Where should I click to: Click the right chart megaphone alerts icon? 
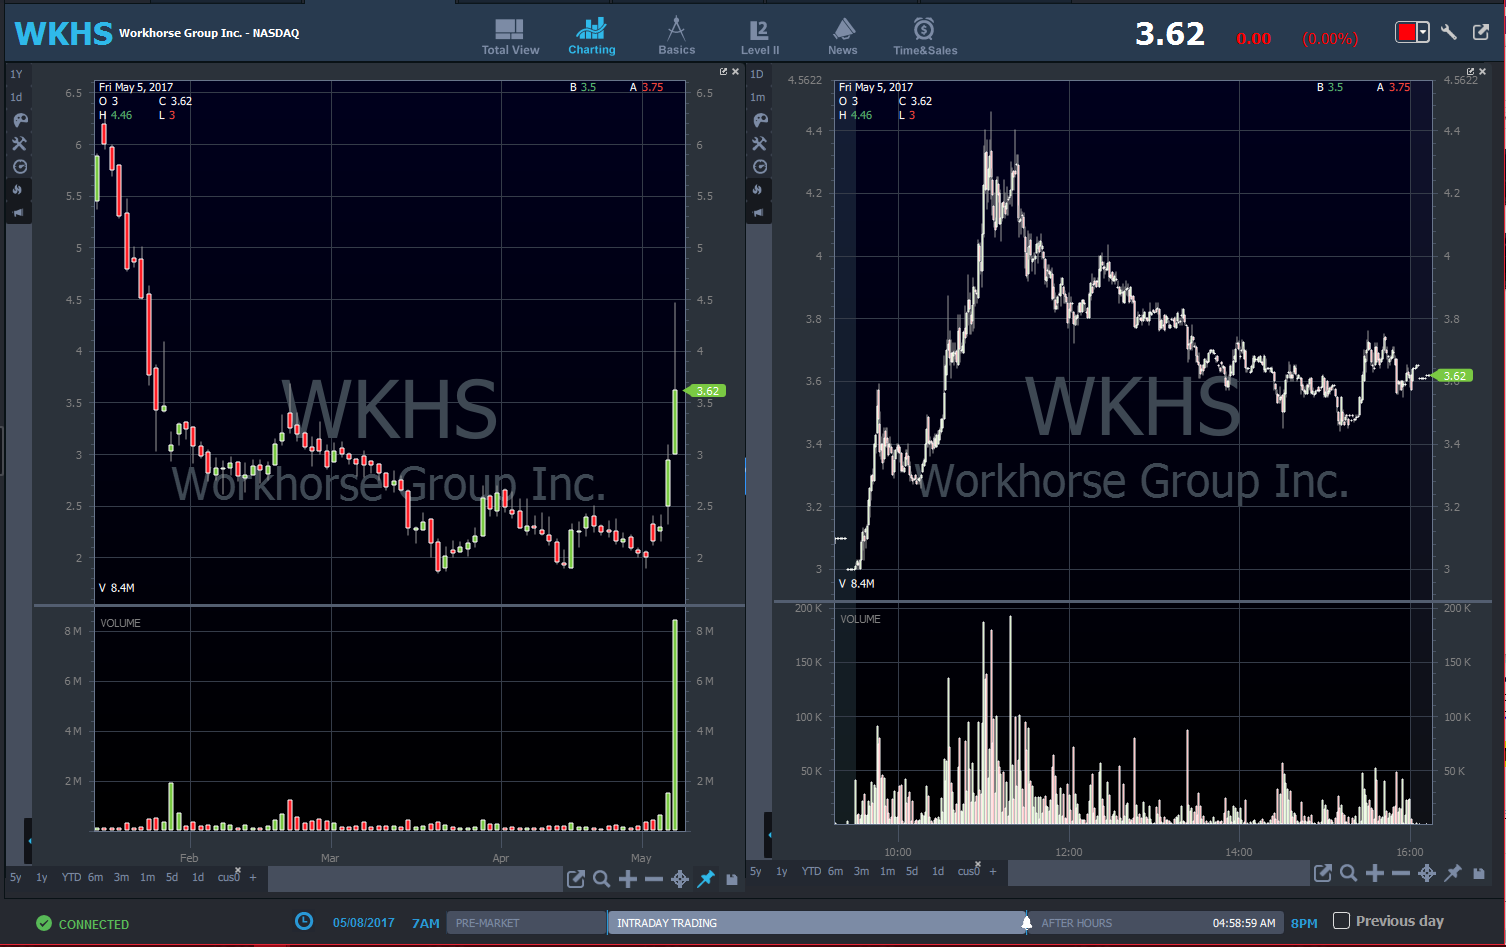tap(760, 212)
